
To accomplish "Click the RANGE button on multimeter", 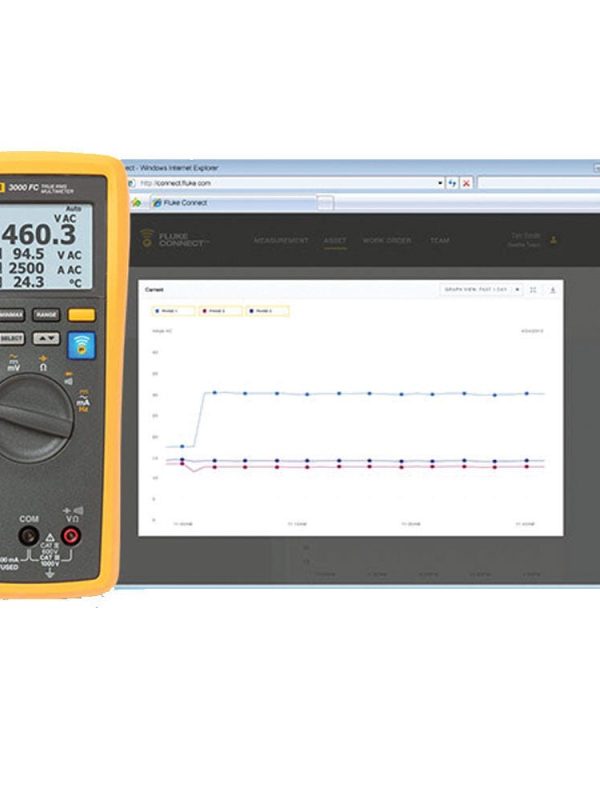I will (x=46, y=315).
